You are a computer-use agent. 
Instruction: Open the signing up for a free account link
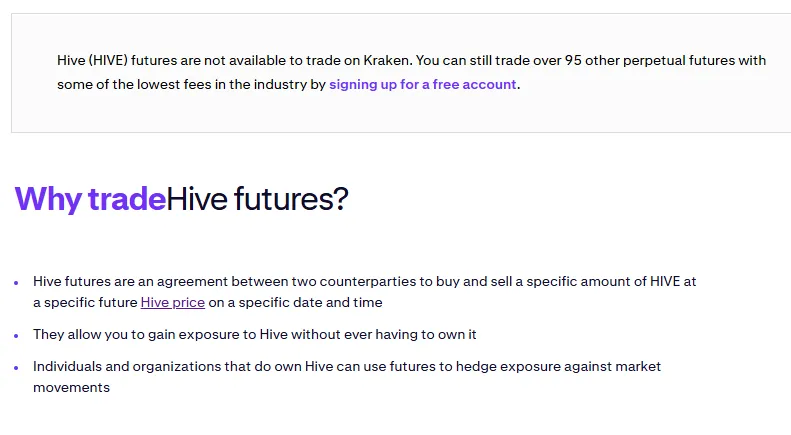(423, 84)
